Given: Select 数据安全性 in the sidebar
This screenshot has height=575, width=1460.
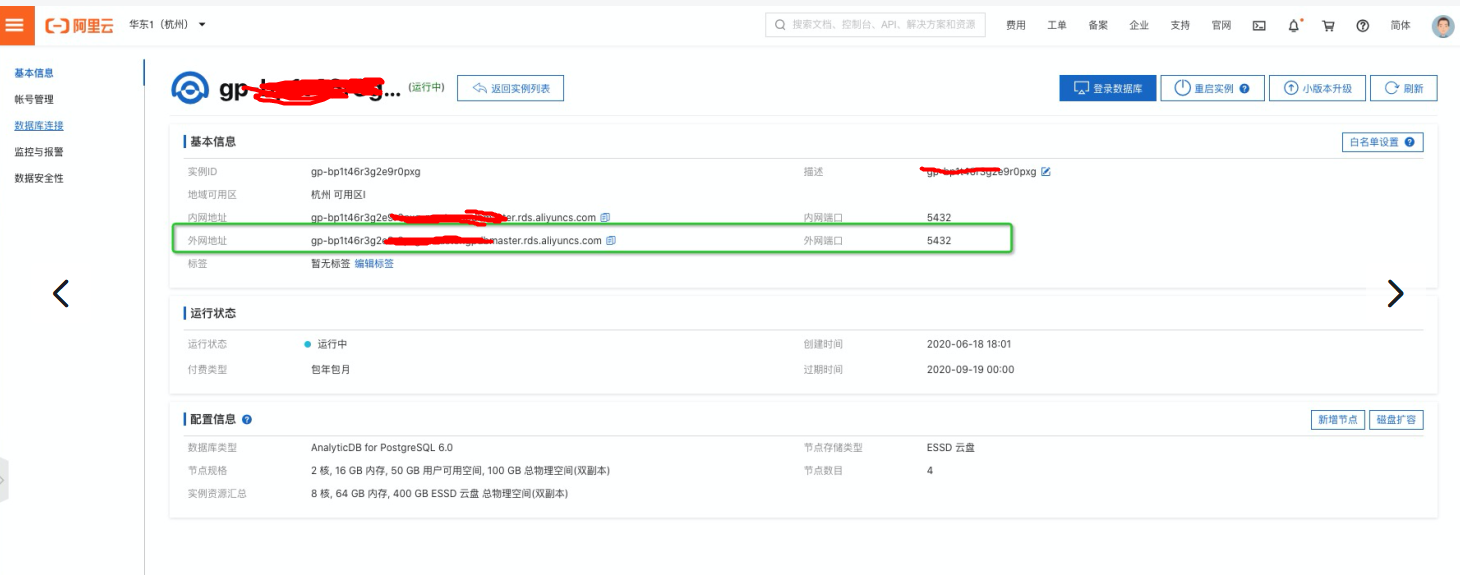Looking at the screenshot, I should click(39, 178).
